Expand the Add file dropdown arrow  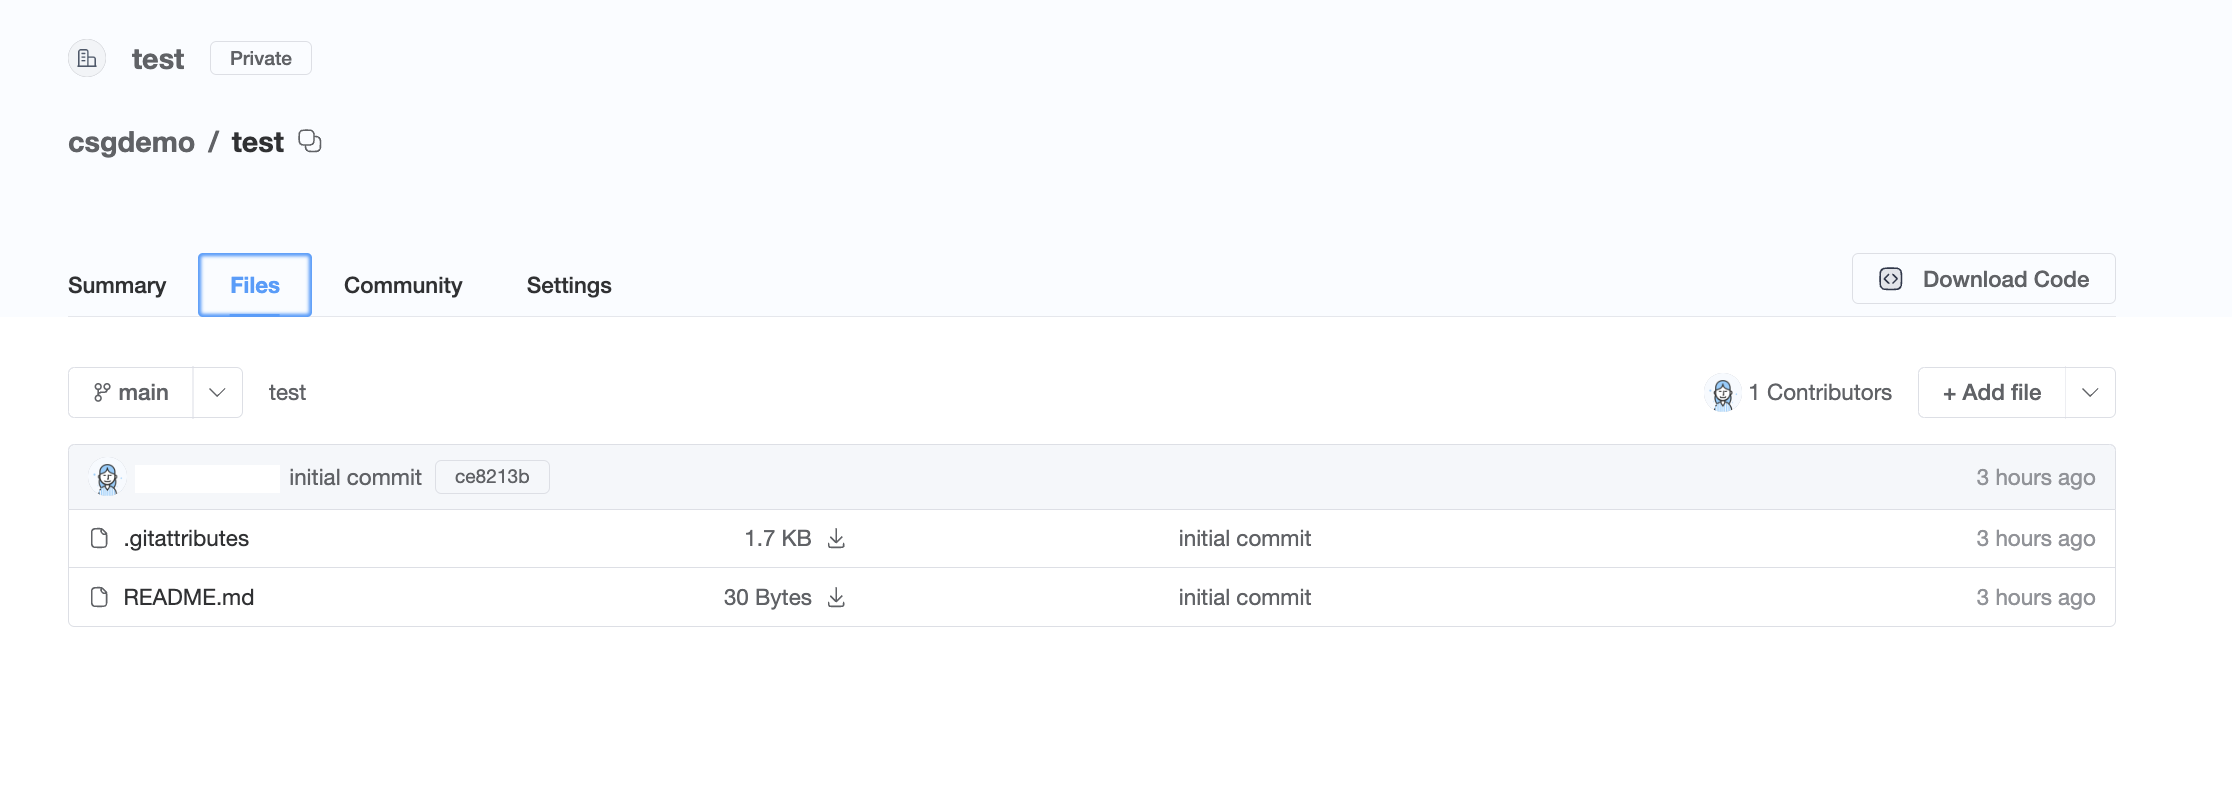point(2089,393)
